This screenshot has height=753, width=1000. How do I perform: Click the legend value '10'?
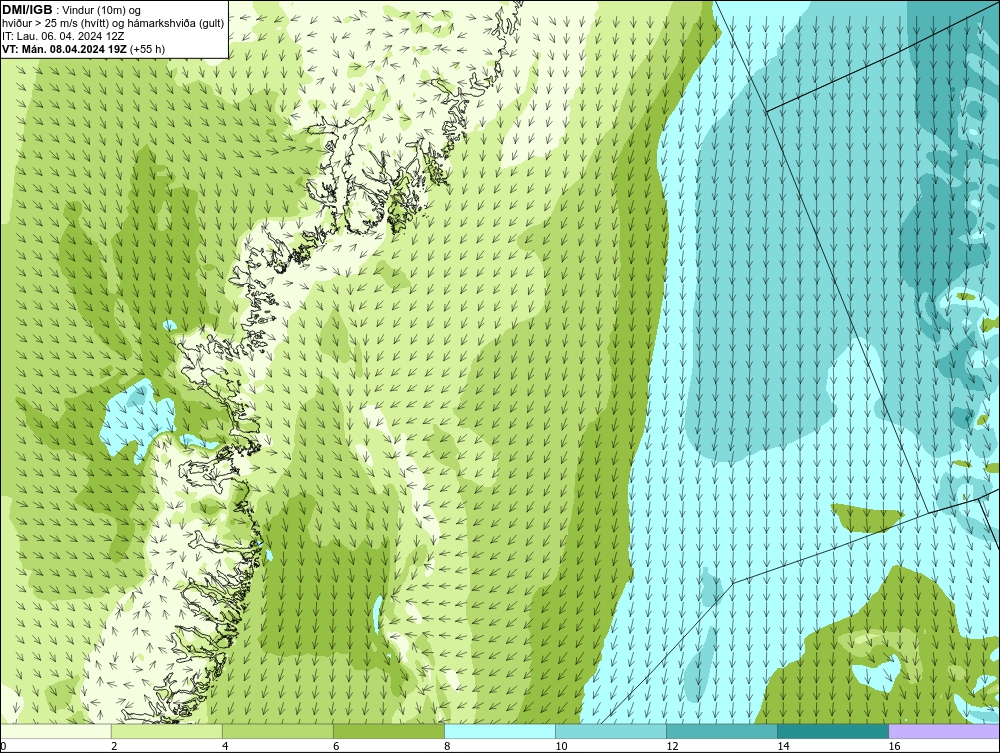[561, 746]
